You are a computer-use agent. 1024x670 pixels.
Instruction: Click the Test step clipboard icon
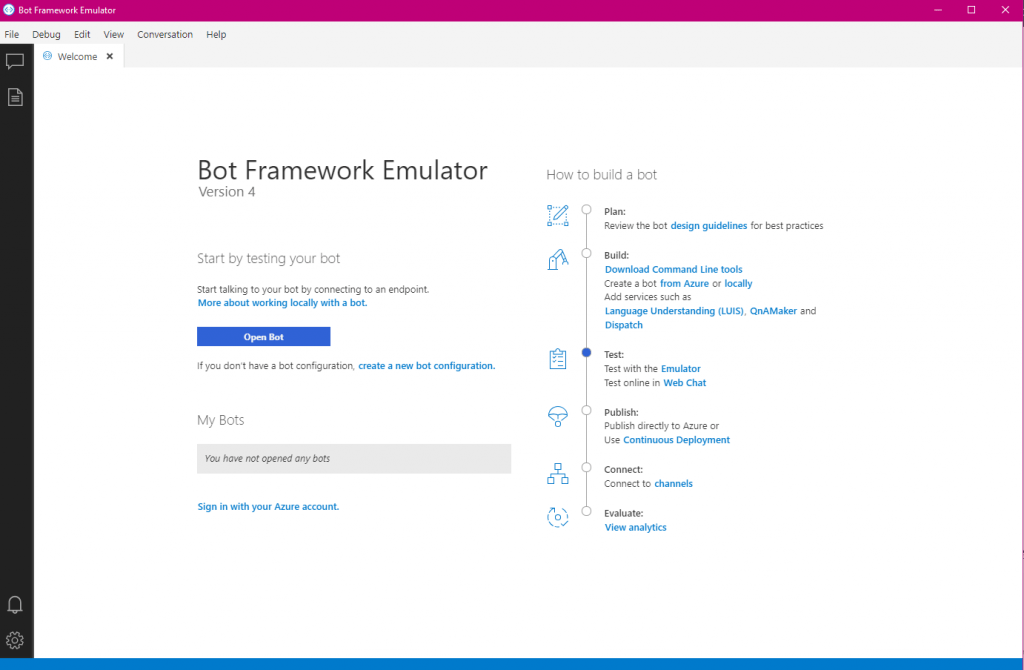tap(557, 360)
